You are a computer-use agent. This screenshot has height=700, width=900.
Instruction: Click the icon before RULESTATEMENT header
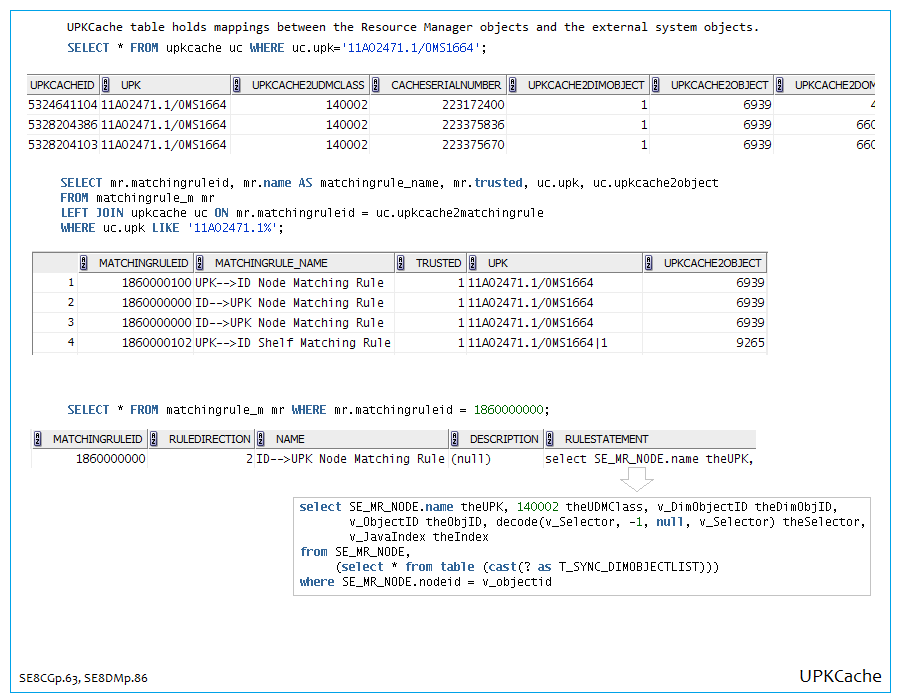(551, 439)
